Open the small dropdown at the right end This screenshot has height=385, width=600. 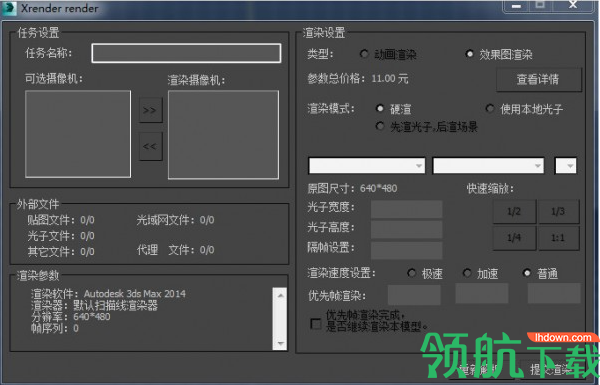coord(566,166)
